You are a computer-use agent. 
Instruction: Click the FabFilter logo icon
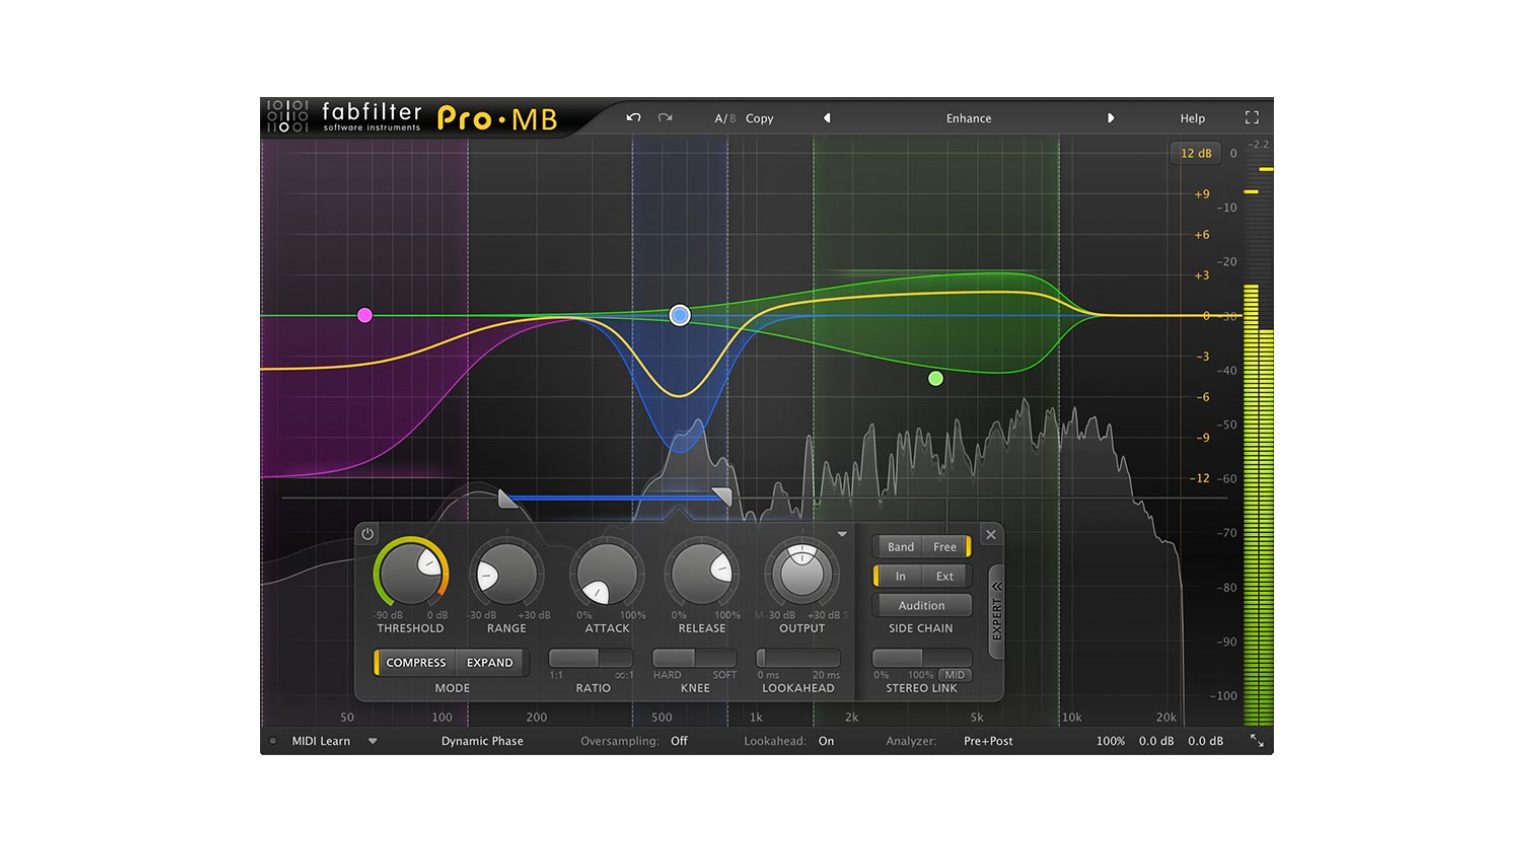(x=287, y=117)
